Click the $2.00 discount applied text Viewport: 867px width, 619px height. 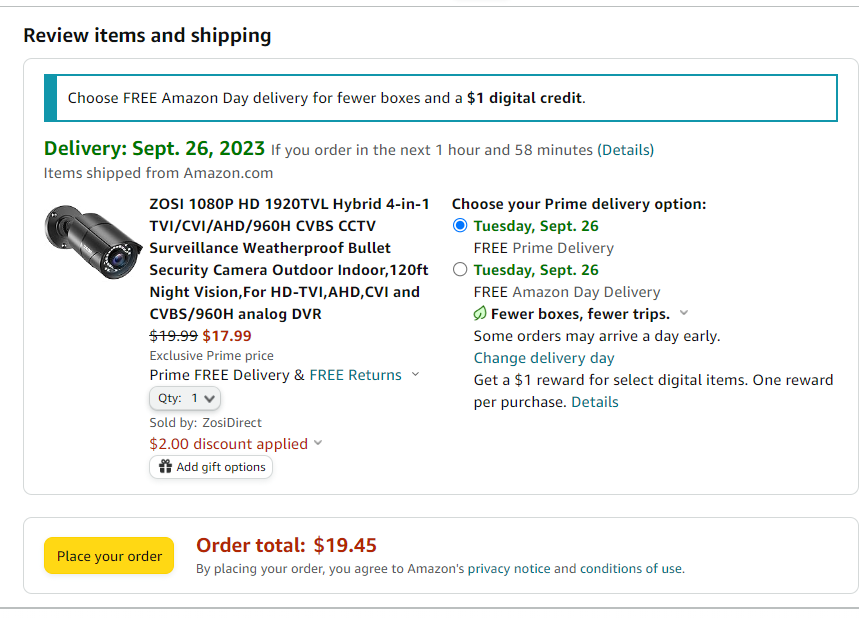click(x=228, y=444)
